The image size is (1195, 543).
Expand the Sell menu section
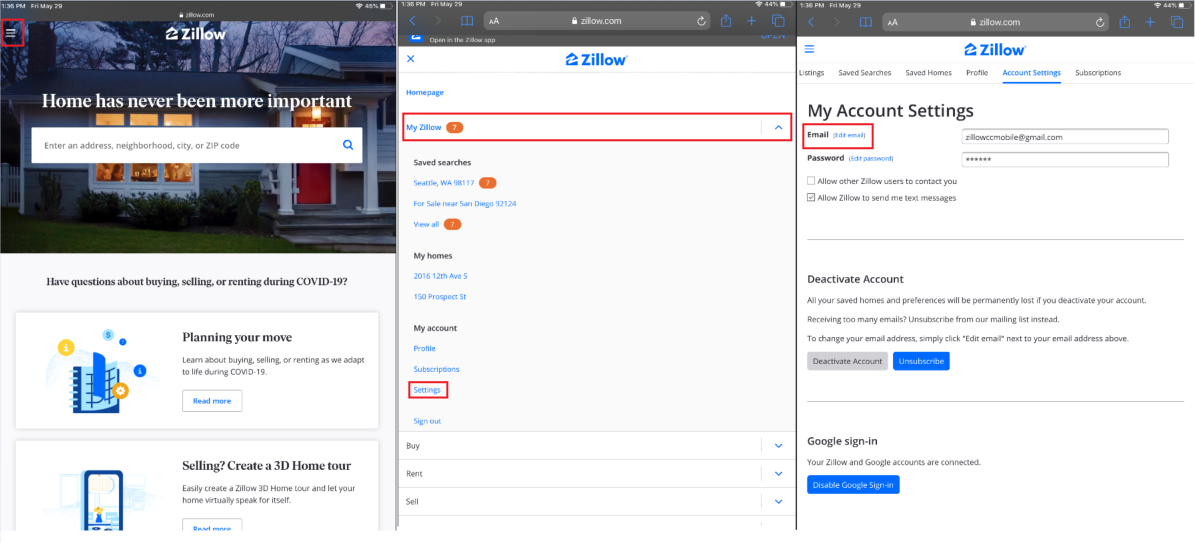[778, 502]
